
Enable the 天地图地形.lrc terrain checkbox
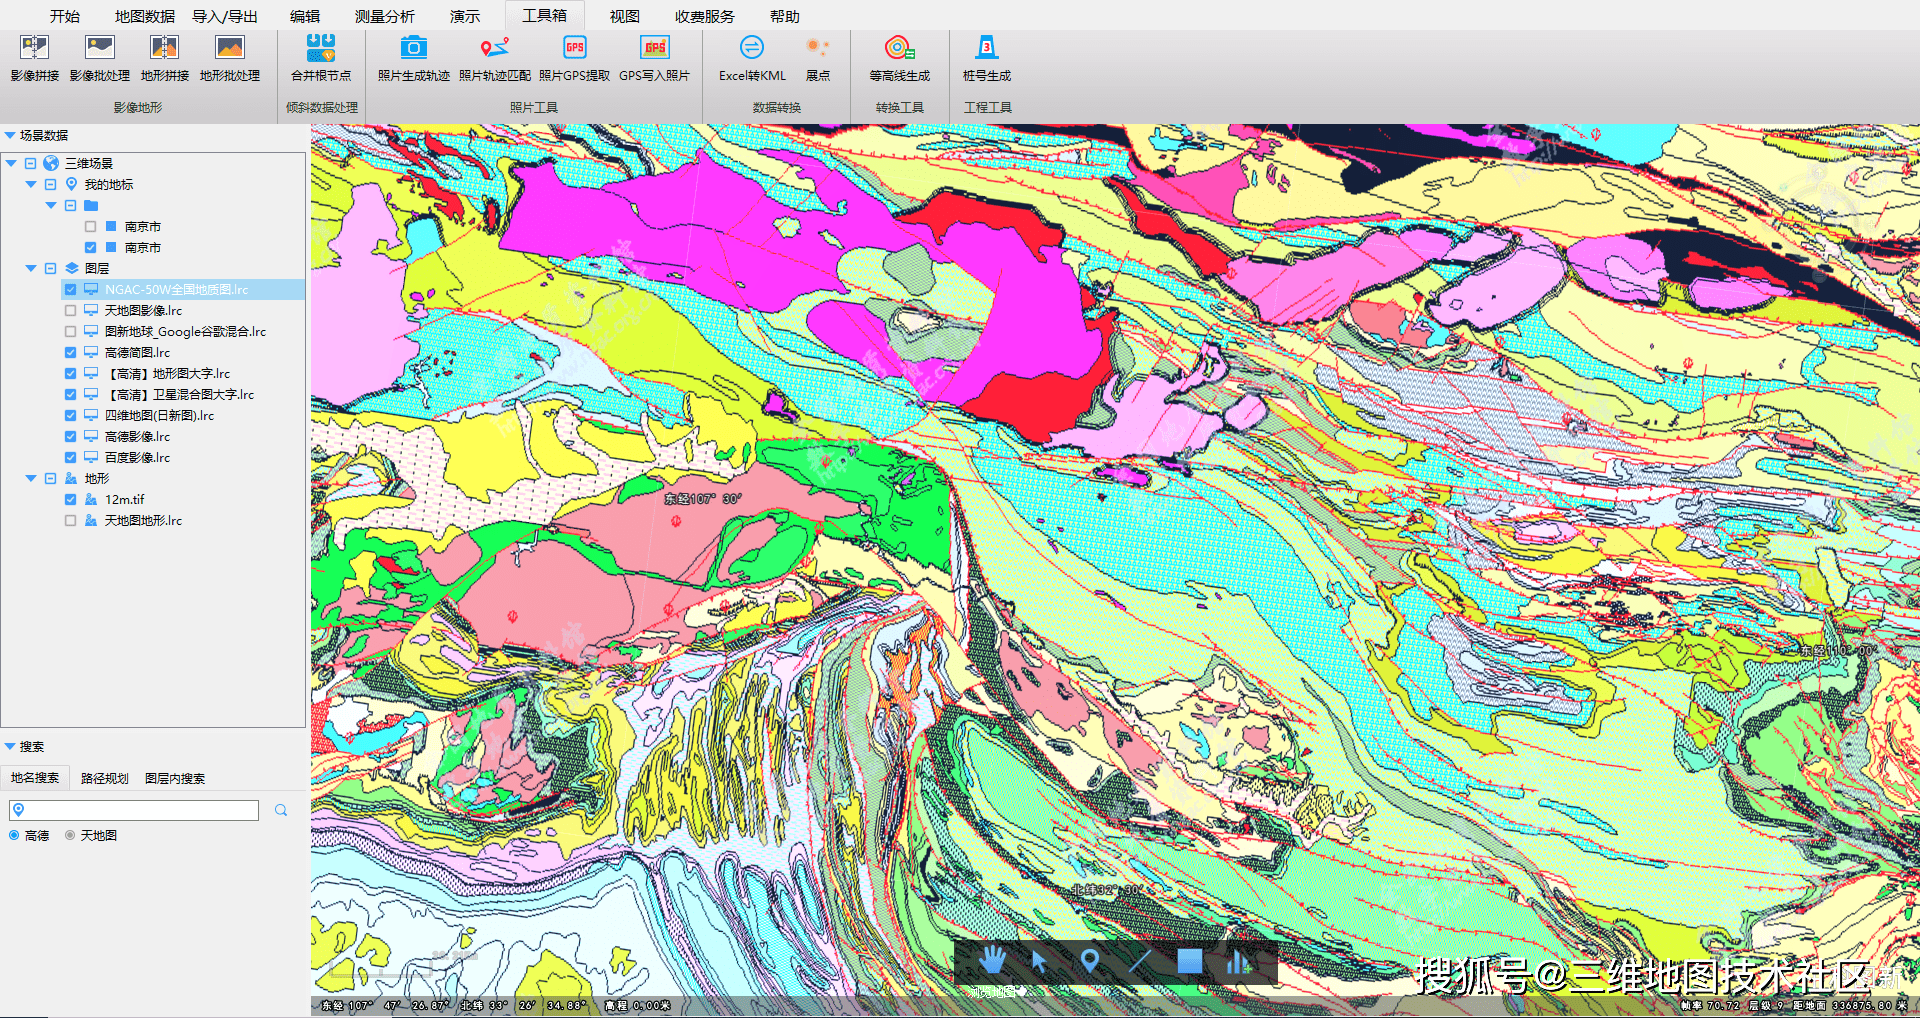click(70, 520)
